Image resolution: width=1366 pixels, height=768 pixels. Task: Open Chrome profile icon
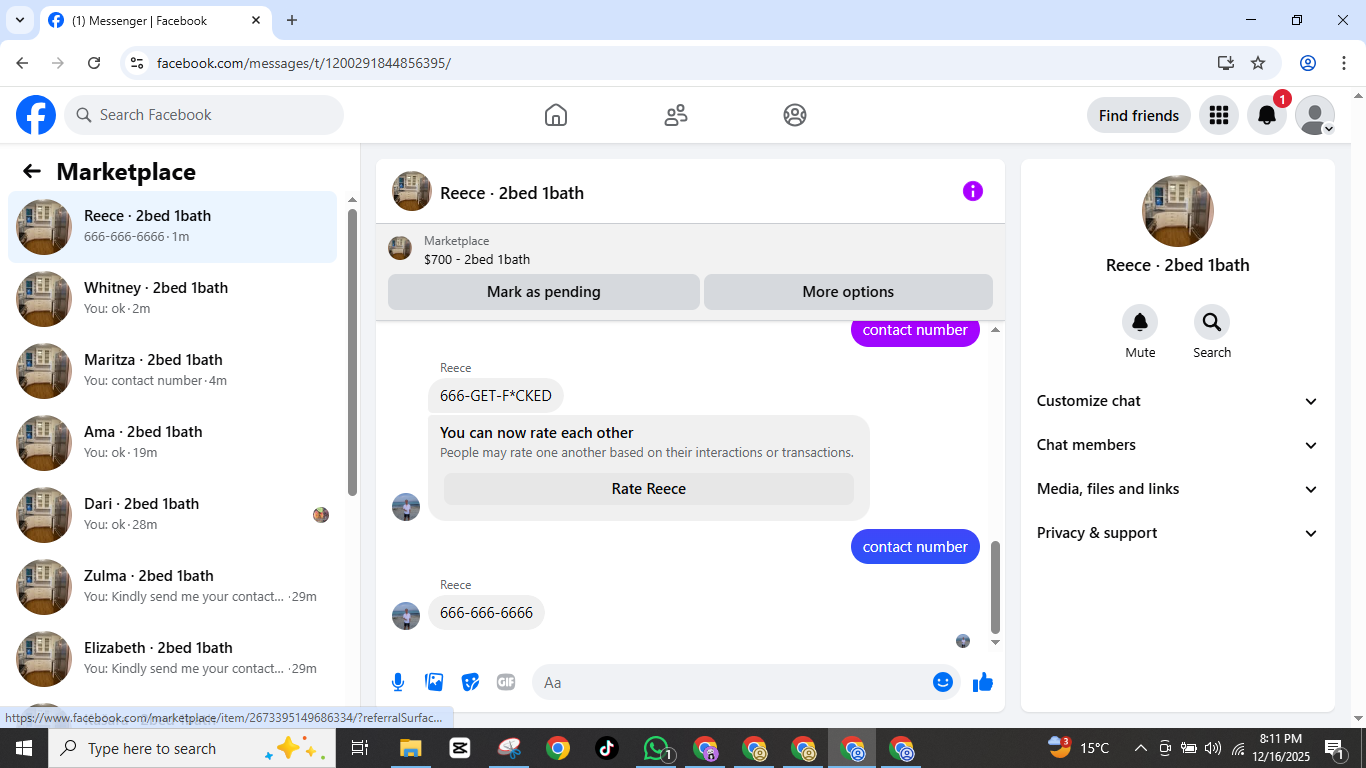point(1308,63)
